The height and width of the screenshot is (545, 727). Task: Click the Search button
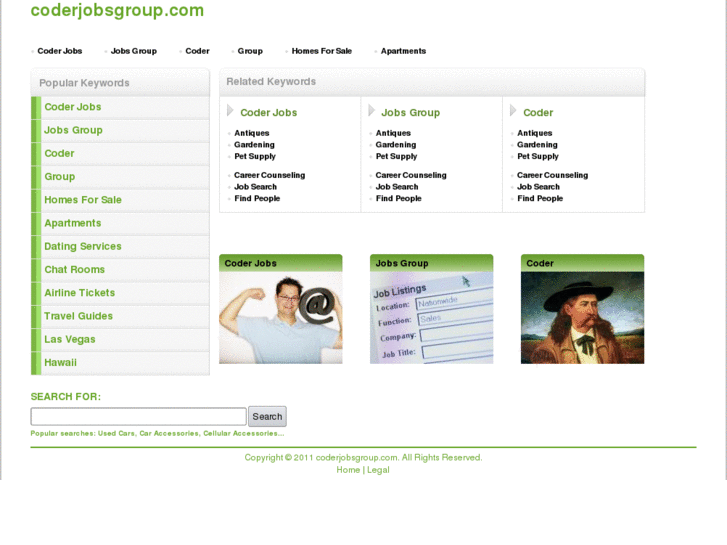click(x=268, y=417)
